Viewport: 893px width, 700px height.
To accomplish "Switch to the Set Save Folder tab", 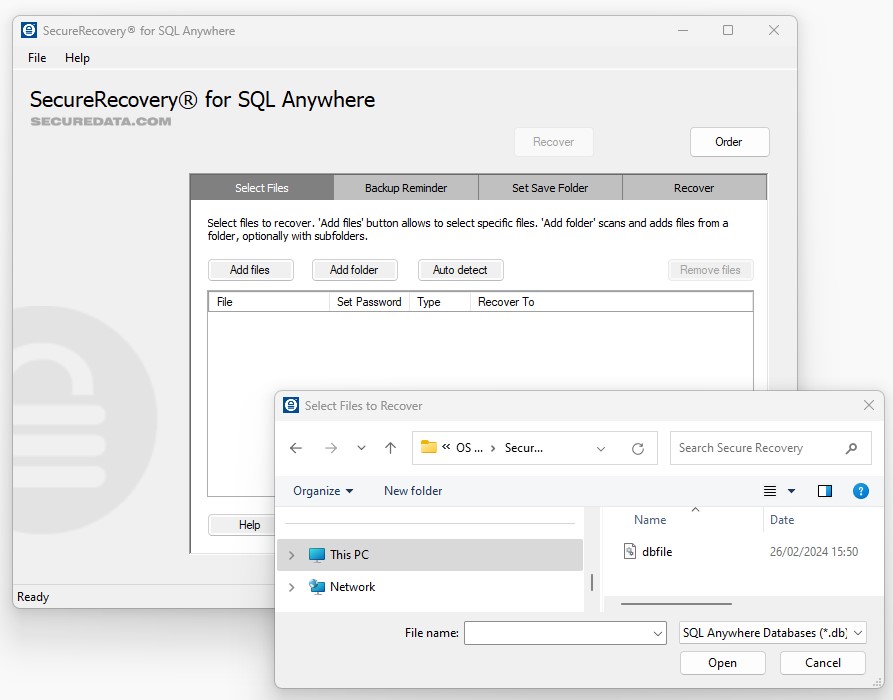I will (x=550, y=188).
